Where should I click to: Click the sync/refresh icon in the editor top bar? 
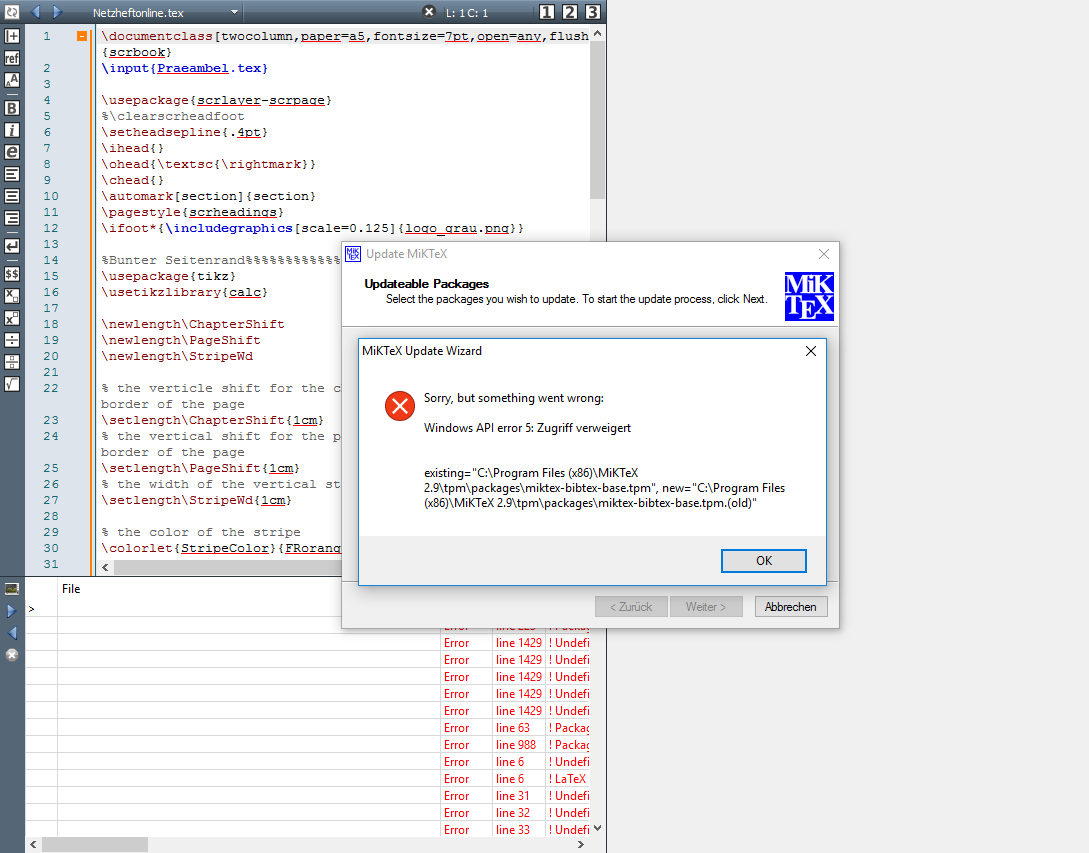pyautogui.click(x=12, y=12)
